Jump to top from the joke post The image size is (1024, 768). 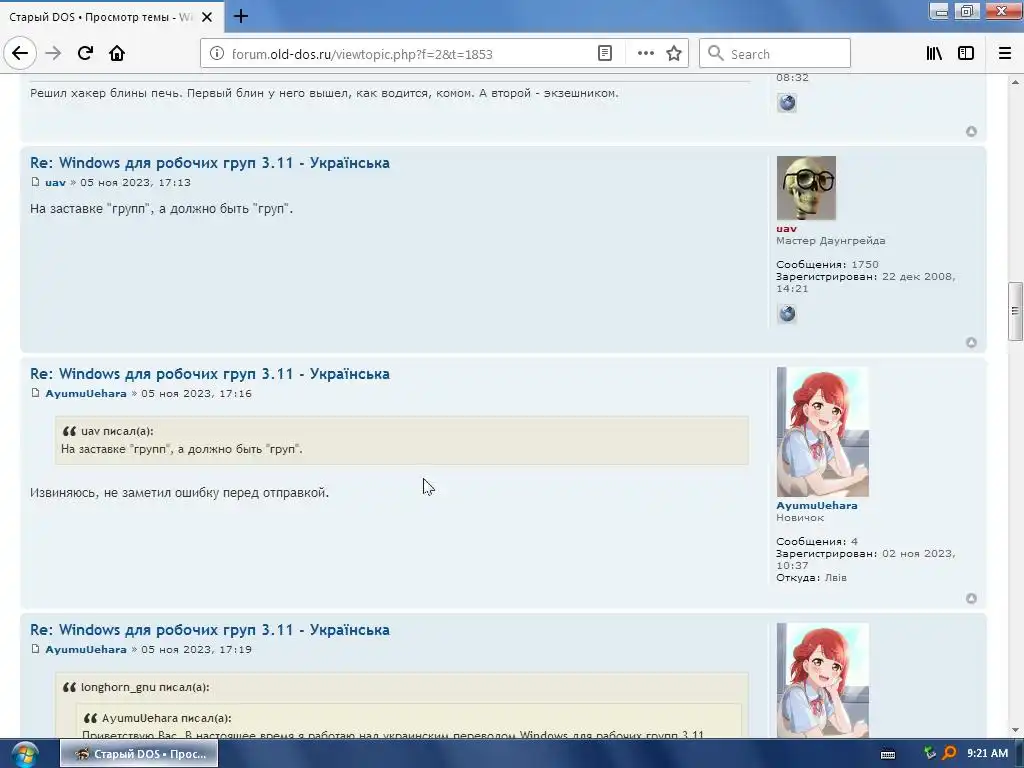[971, 131]
